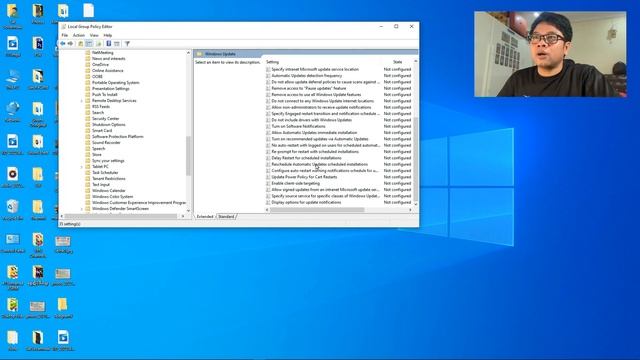Select the Store folder in tree
This screenshot has width=640, height=360.
(96, 155)
